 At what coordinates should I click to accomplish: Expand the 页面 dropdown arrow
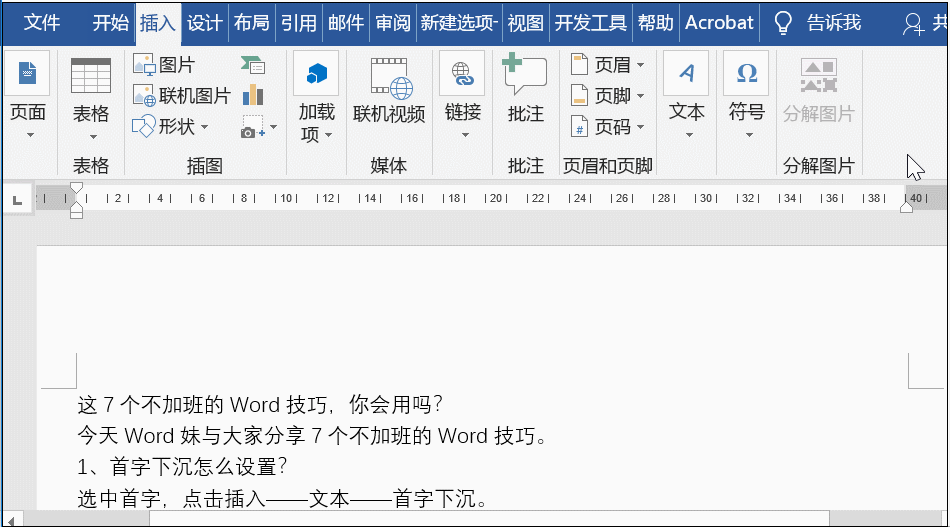(x=30, y=135)
